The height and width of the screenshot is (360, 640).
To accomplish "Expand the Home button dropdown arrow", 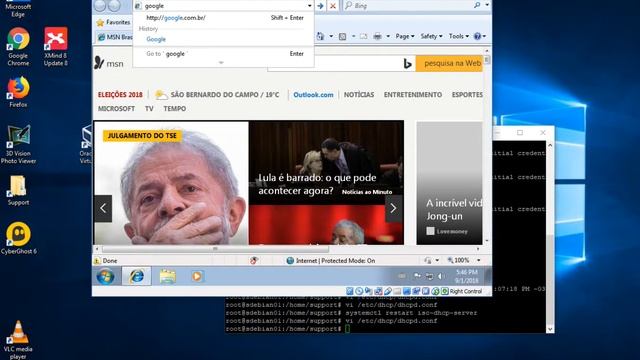I will tap(331, 36).
